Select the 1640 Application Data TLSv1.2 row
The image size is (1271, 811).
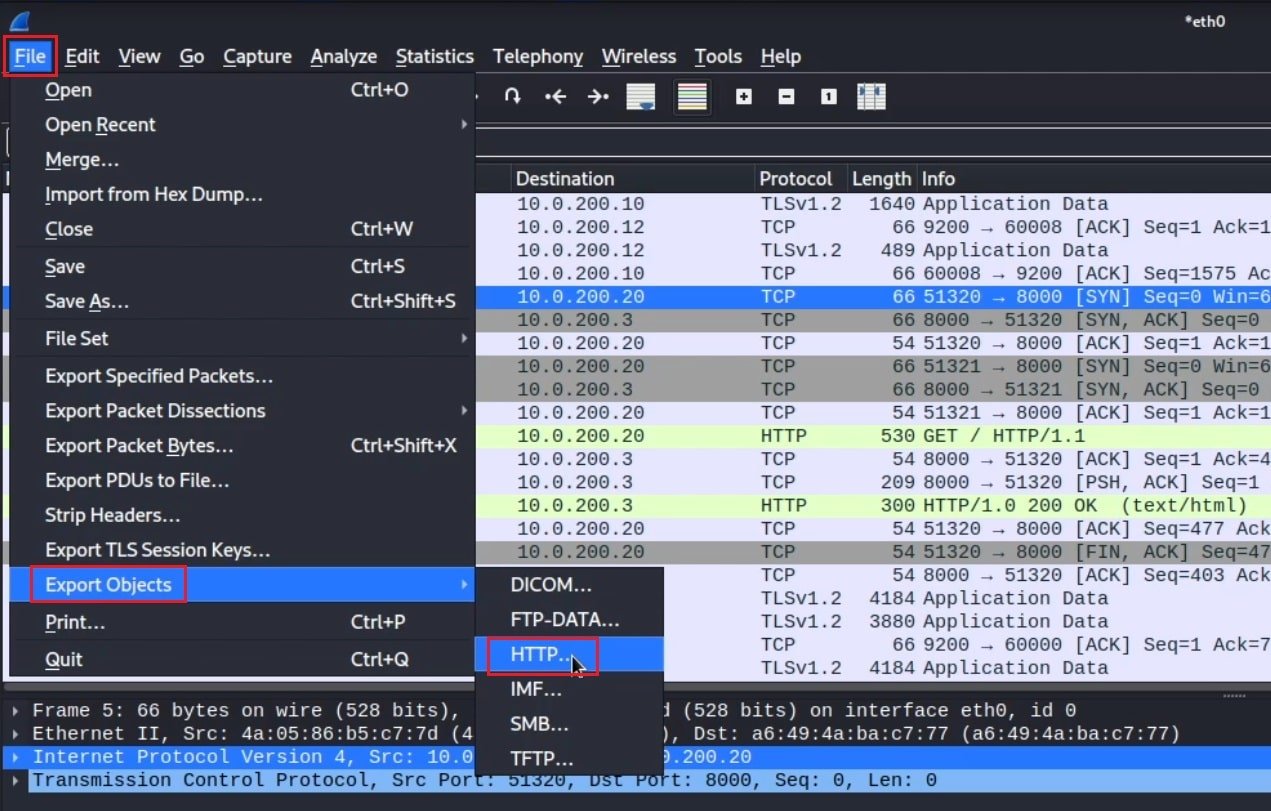pyautogui.click(x=873, y=204)
